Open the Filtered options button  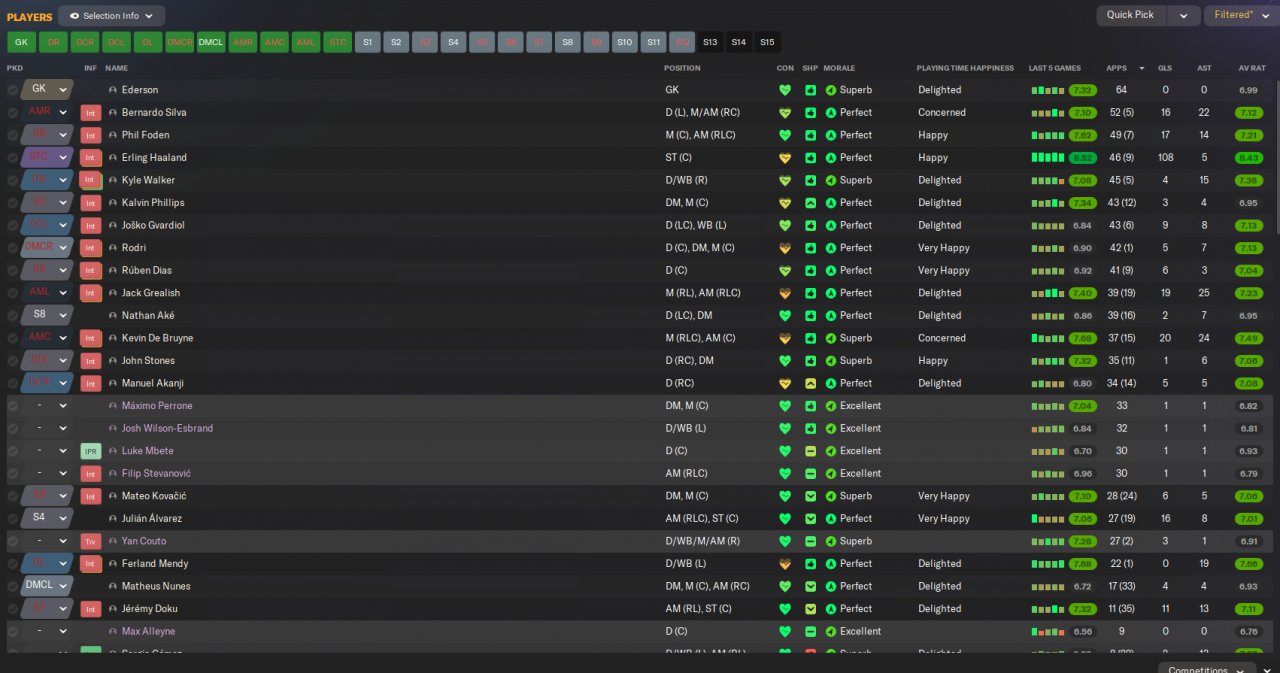(x=1241, y=15)
